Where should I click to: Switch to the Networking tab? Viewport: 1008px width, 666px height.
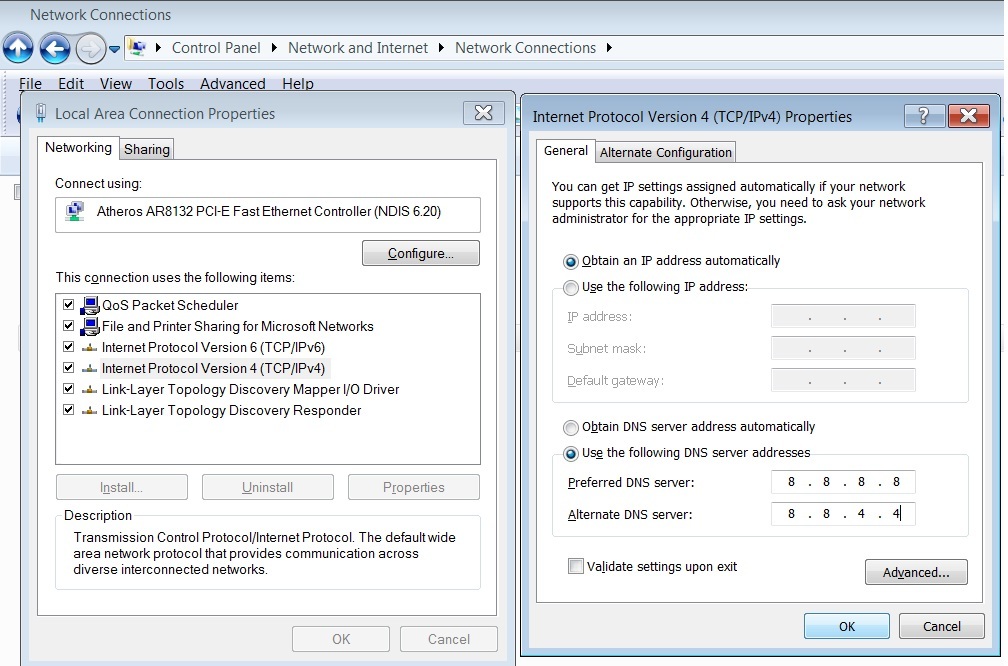78,147
